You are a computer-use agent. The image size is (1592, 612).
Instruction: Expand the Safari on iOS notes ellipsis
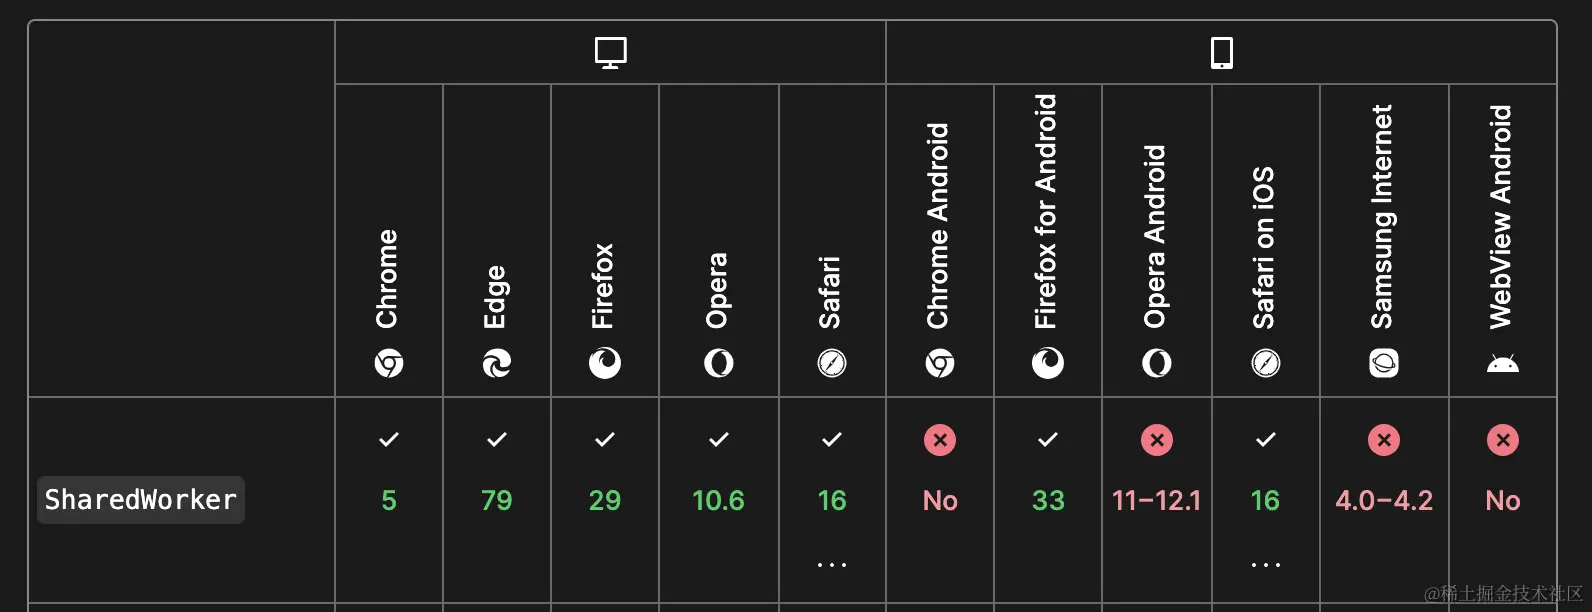(1265, 565)
